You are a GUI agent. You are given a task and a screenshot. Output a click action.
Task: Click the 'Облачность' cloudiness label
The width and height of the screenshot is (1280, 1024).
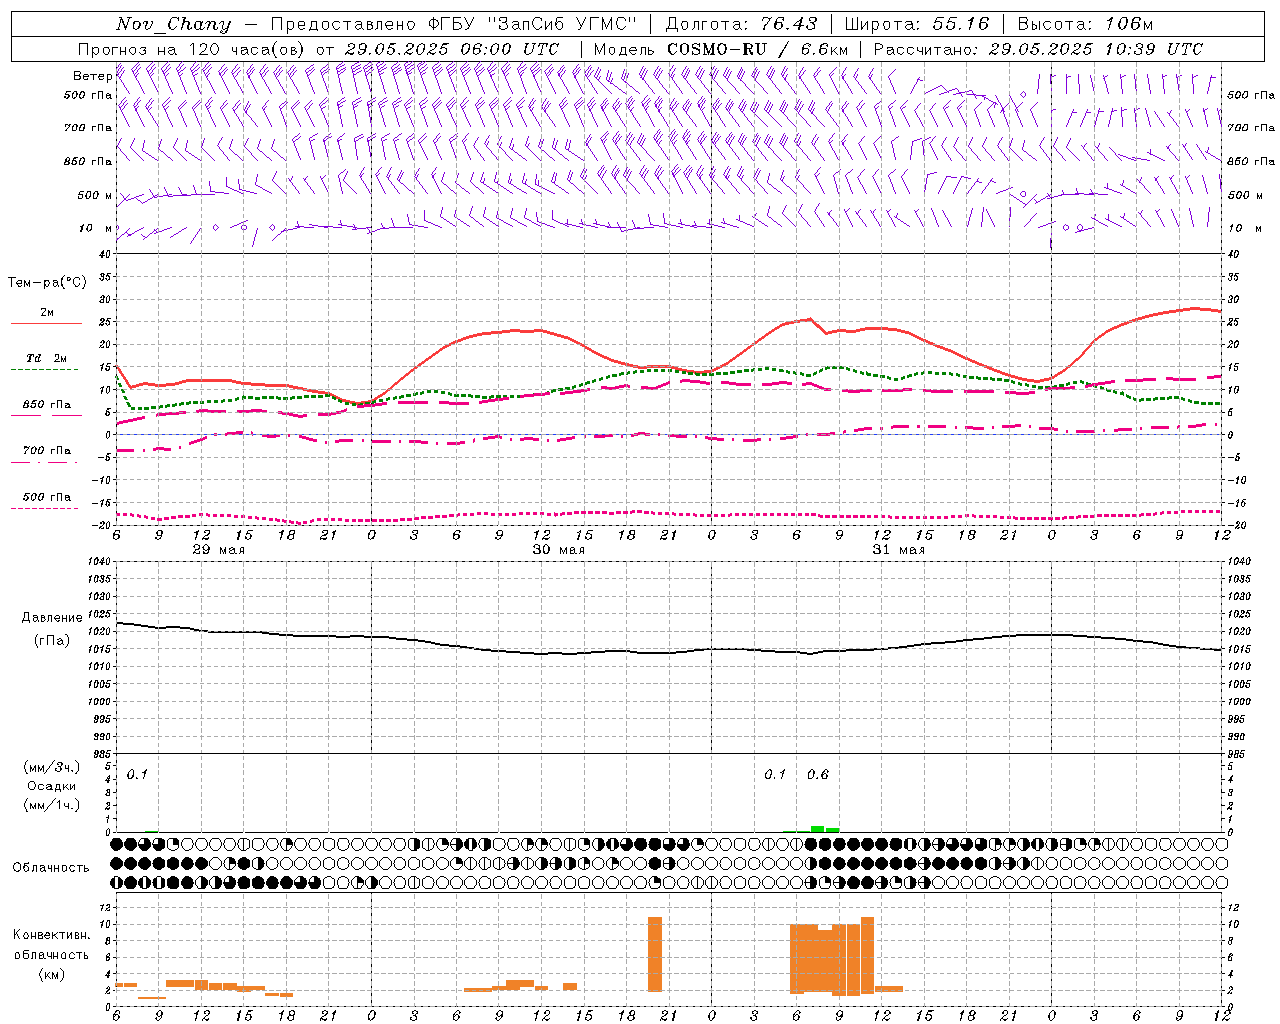[51, 868]
